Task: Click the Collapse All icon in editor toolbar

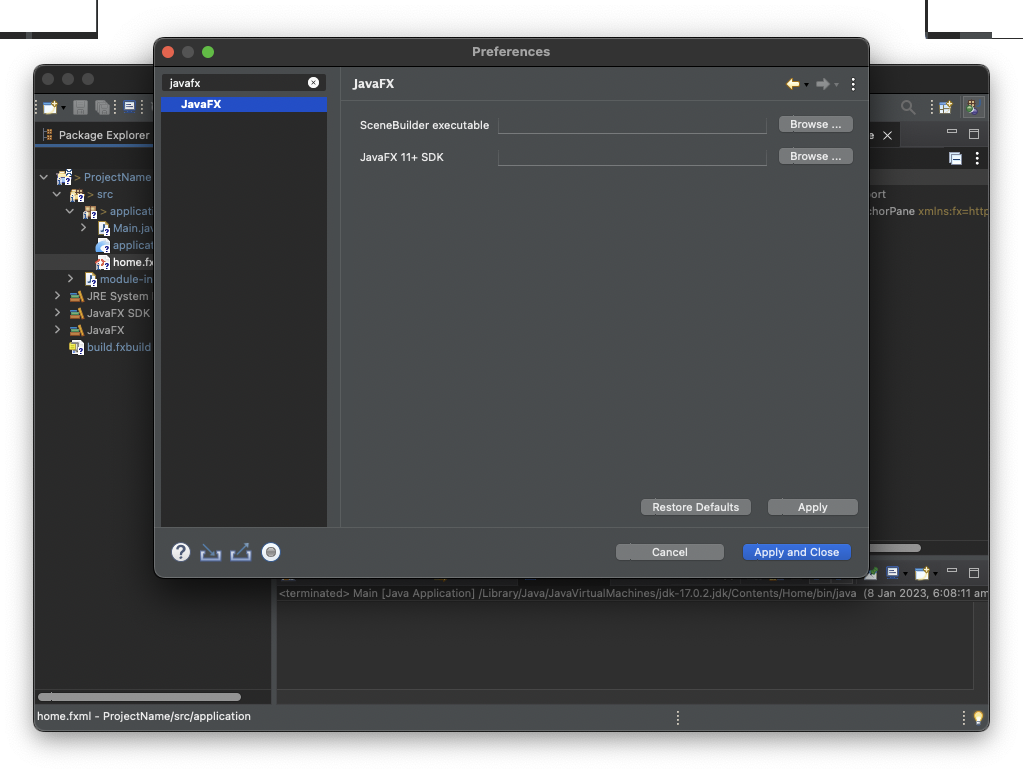Action: pos(955,158)
